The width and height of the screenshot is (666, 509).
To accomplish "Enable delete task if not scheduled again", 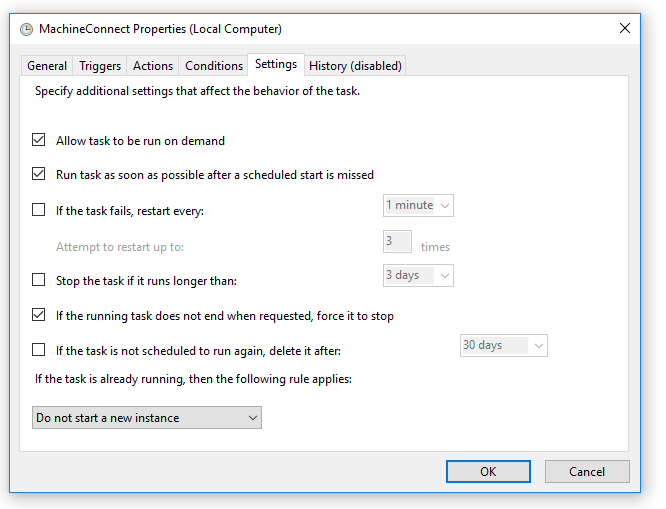I will (39, 350).
